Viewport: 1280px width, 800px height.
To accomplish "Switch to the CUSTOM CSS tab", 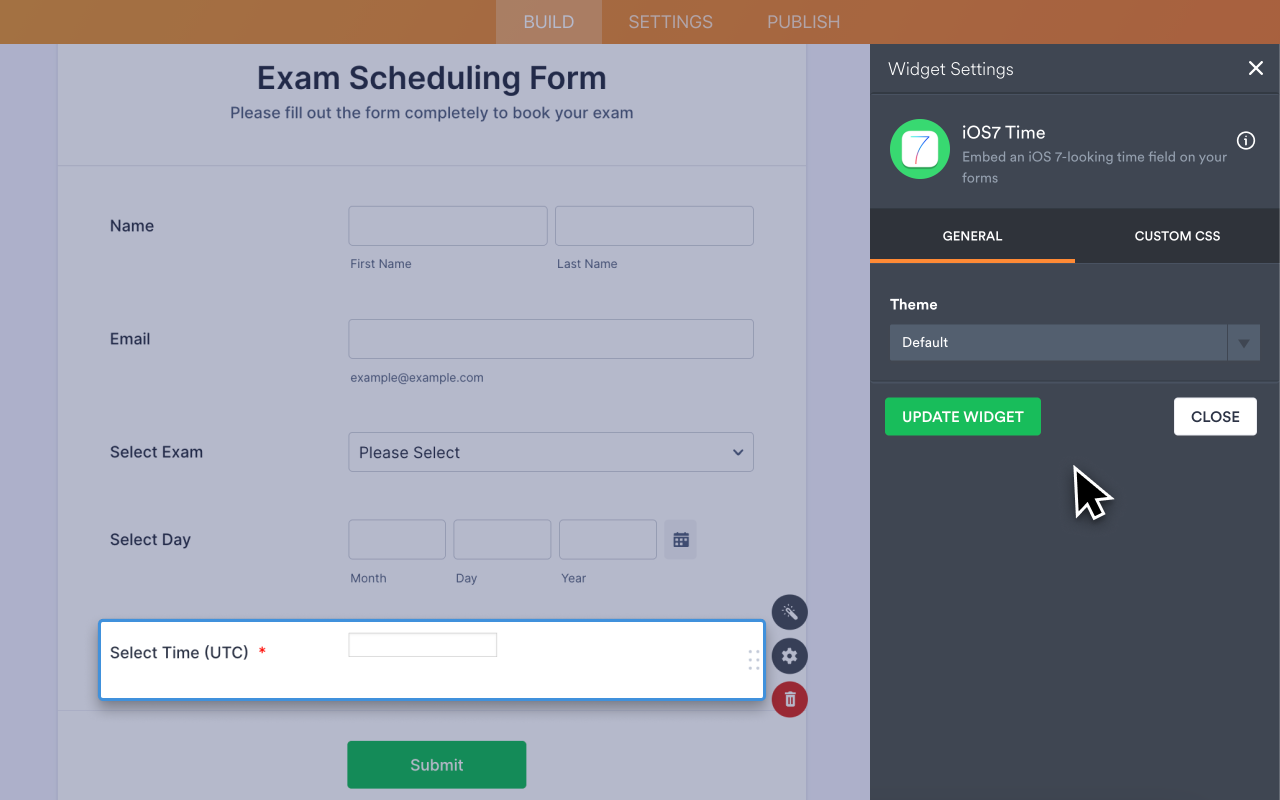I will (1176, 236).
